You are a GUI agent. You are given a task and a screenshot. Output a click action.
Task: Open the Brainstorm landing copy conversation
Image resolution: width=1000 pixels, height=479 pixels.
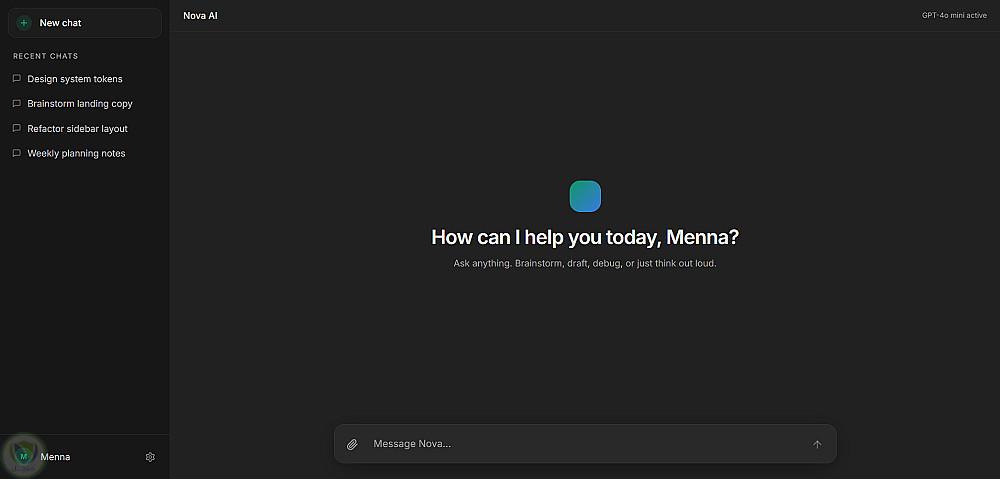(x=80, y=104)
